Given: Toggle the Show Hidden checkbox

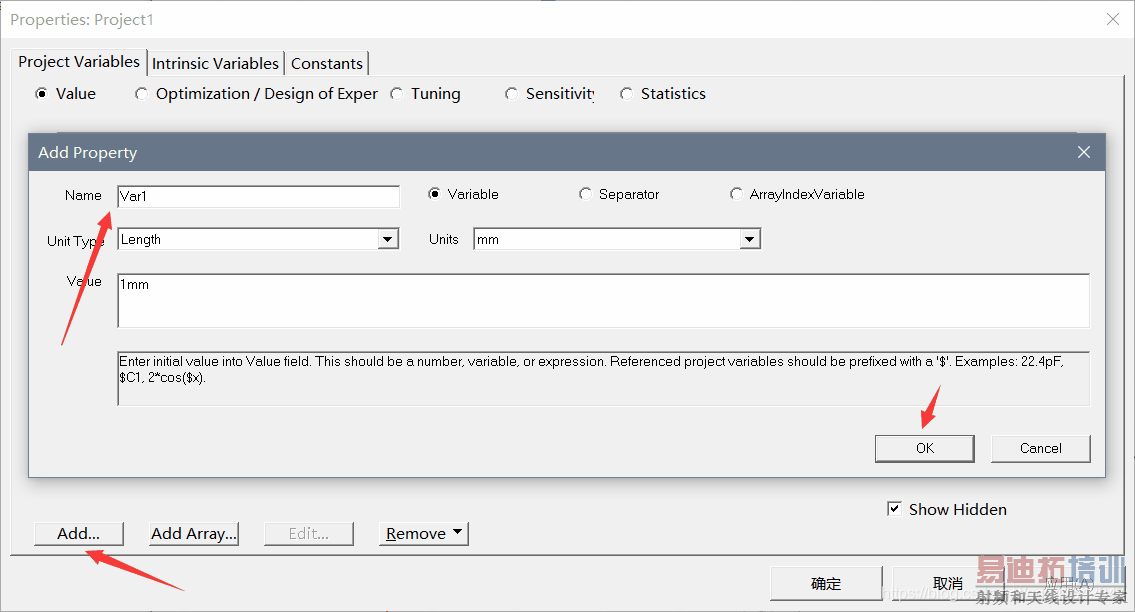Looking at the screenshot, I should click(x=894, y=509).
